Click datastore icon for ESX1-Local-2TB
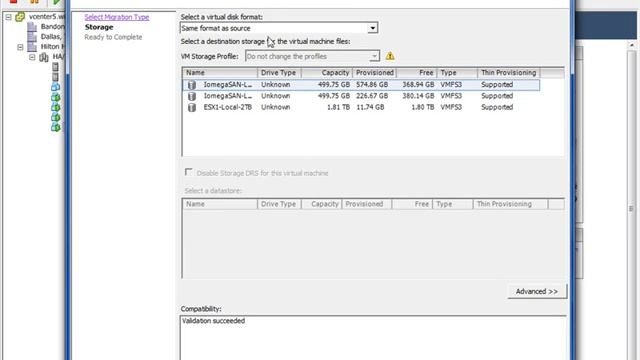The height and width of the screenshot is (360, 640). point(192,107)
